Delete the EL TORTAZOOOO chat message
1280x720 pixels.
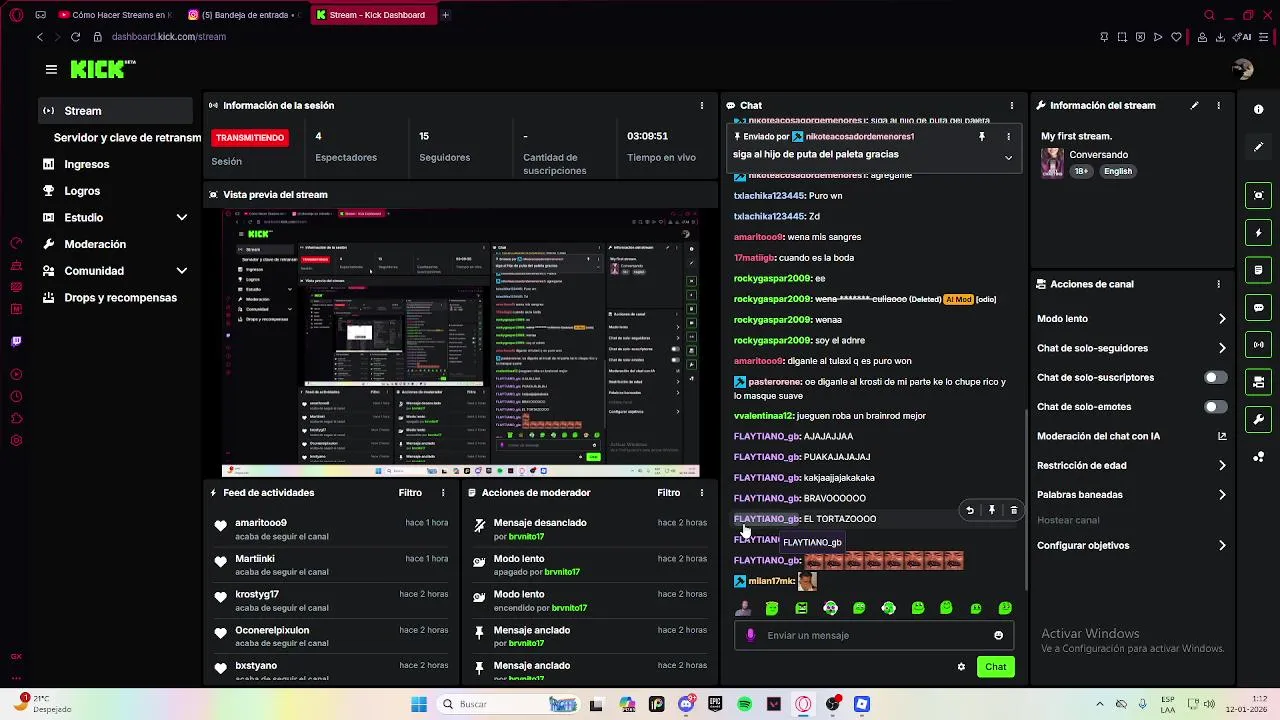1013,510
